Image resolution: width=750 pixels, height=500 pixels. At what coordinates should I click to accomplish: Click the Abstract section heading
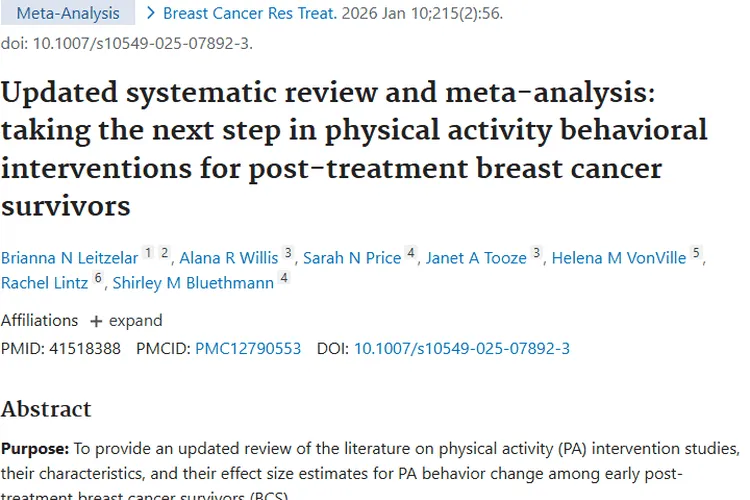point(46,409)
